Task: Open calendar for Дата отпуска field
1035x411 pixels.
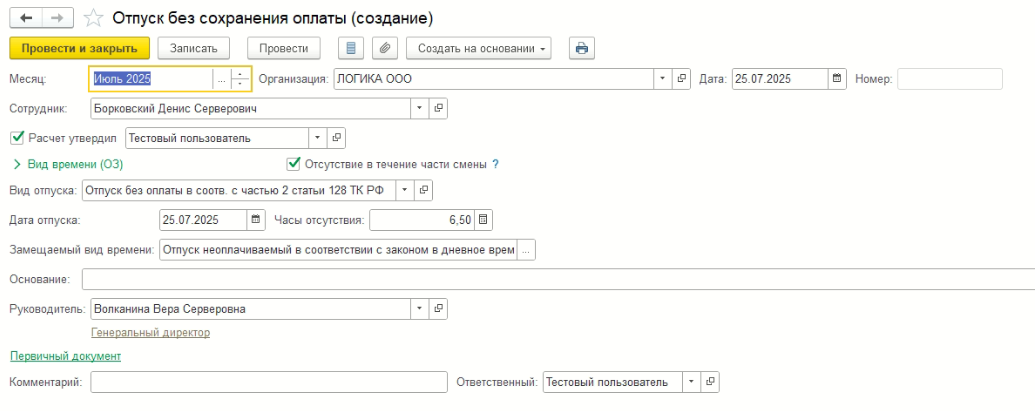Action: [x=256, y=219]
